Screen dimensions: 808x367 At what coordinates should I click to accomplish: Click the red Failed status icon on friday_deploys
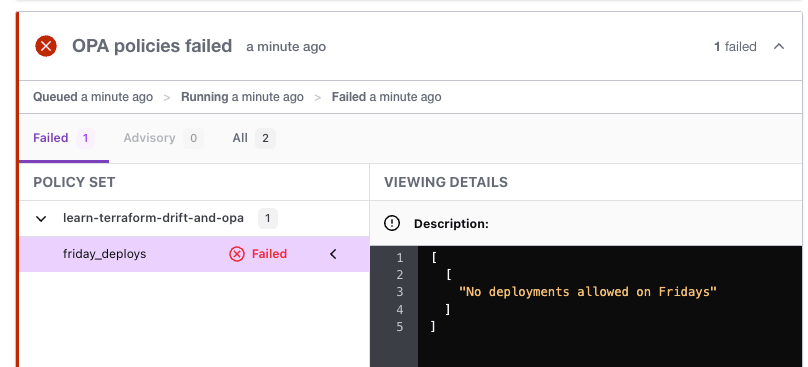[237, 254]
